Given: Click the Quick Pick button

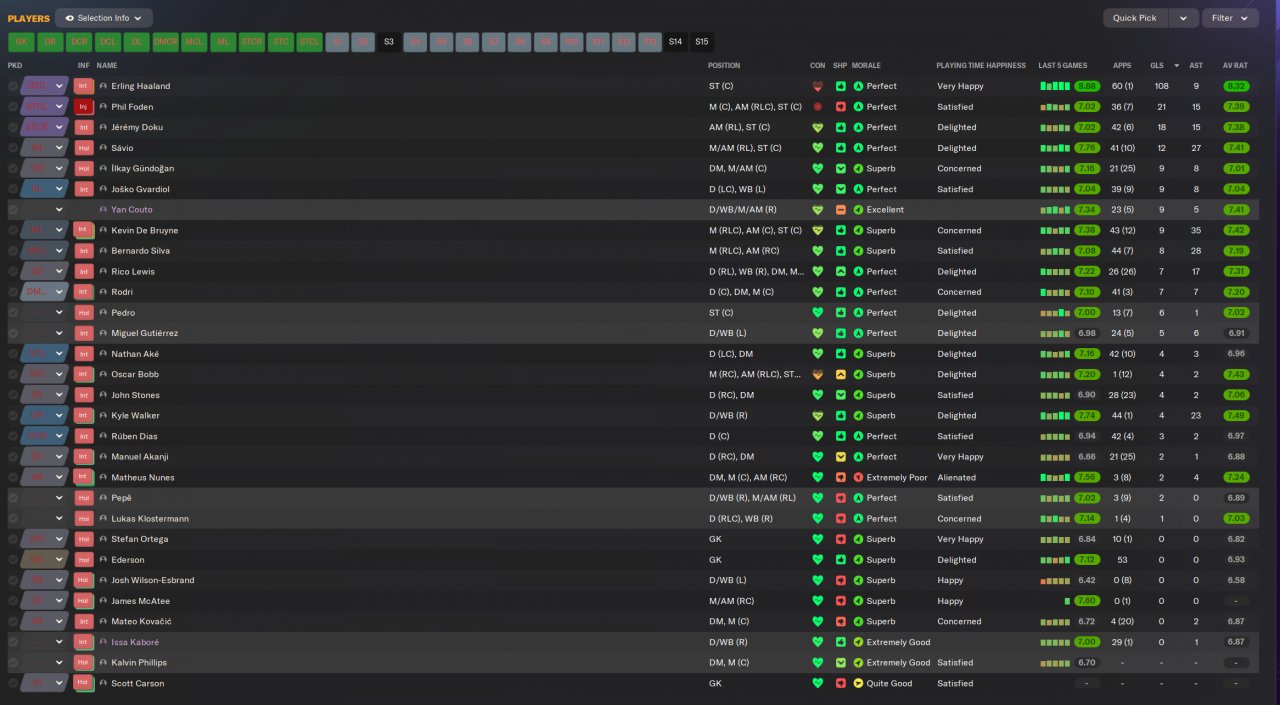Looking at the screenshot, I should click(x=1135, y=18).
